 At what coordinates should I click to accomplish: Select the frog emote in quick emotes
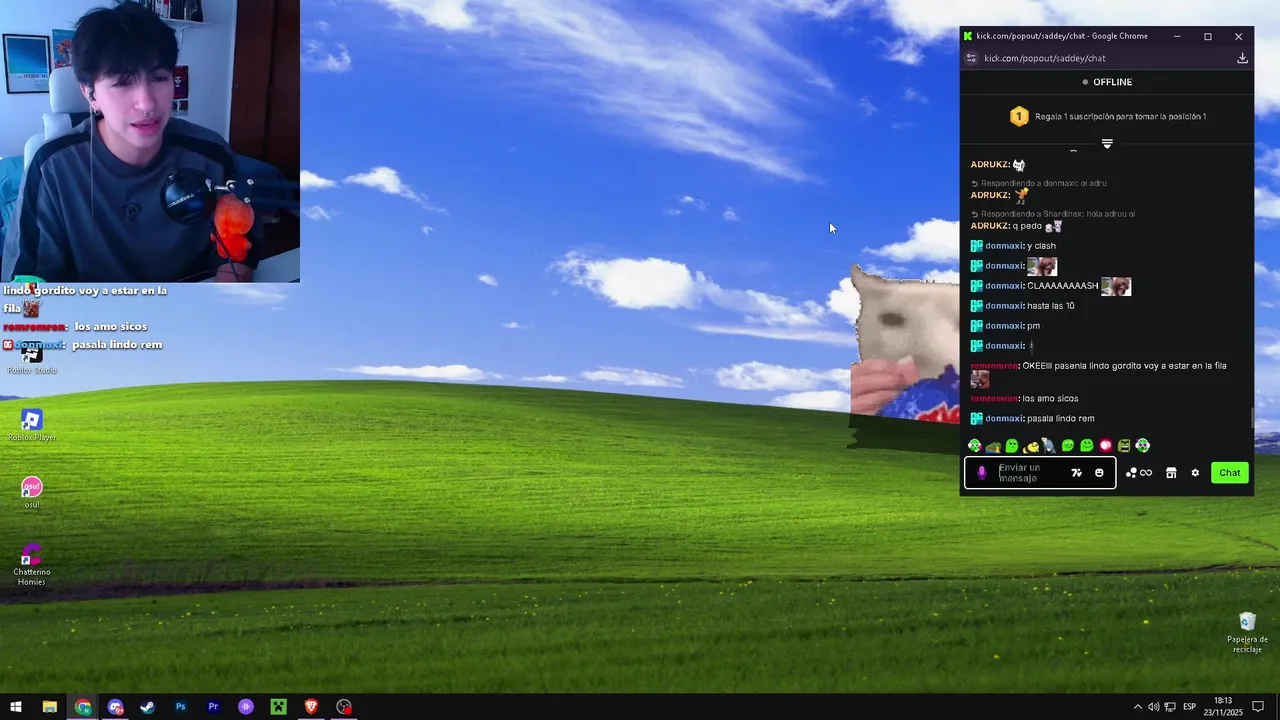click(x=993, y=447)
